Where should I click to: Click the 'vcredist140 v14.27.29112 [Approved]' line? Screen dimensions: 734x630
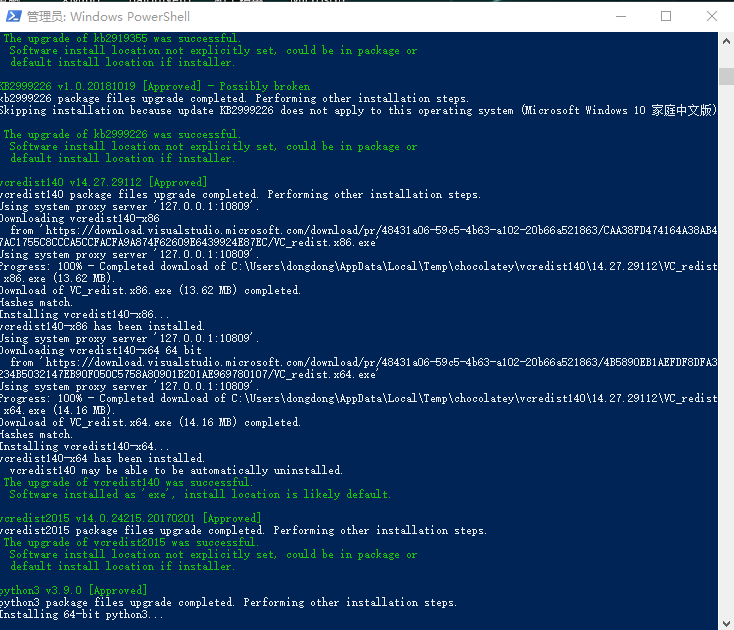tap(103, 182)
